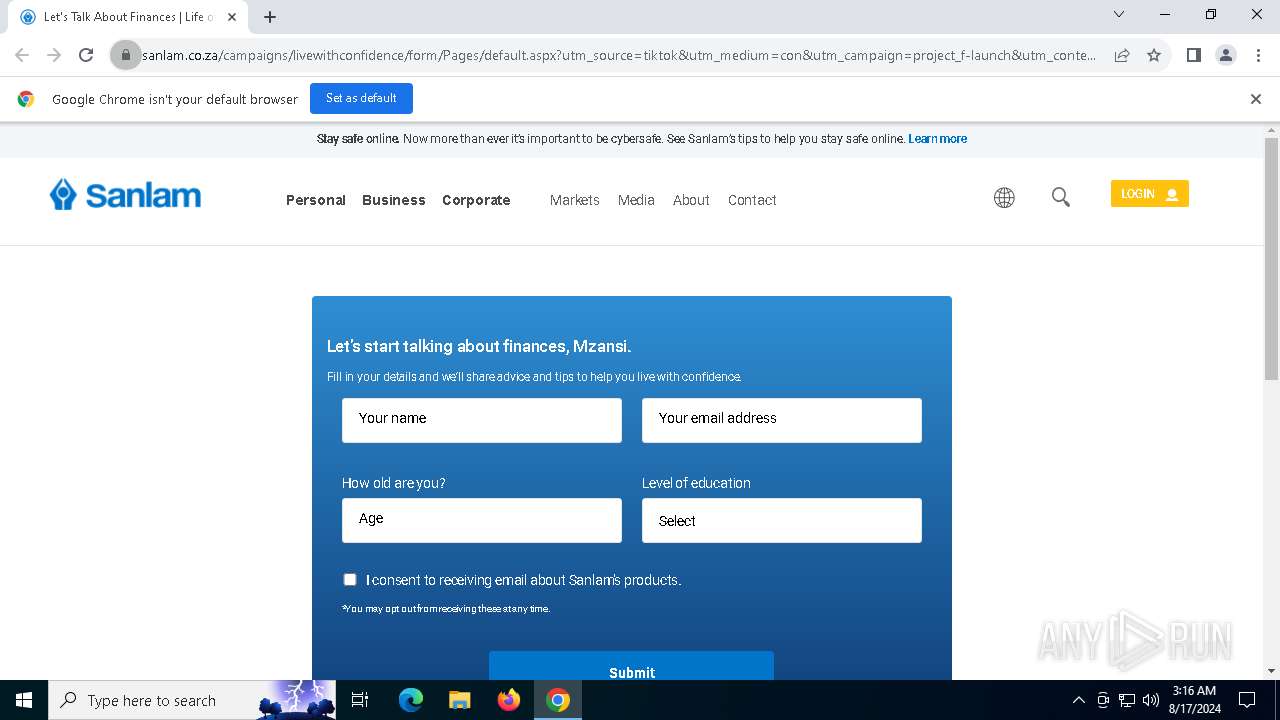Focus the Your name field

482,420
